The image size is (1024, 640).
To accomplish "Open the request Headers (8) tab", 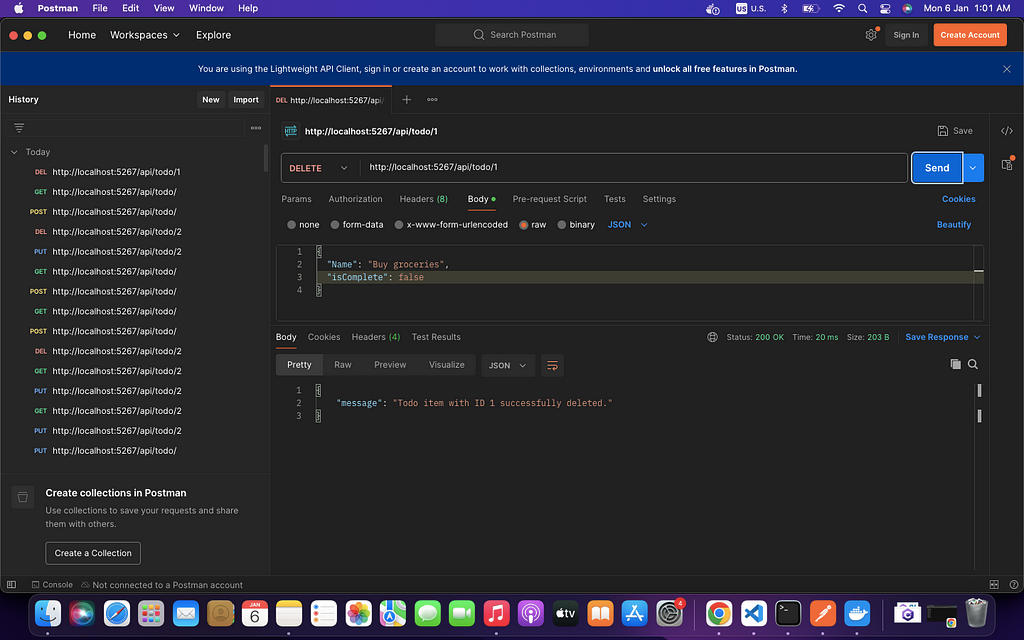I will pyautogui.click(x=423, y=199).
